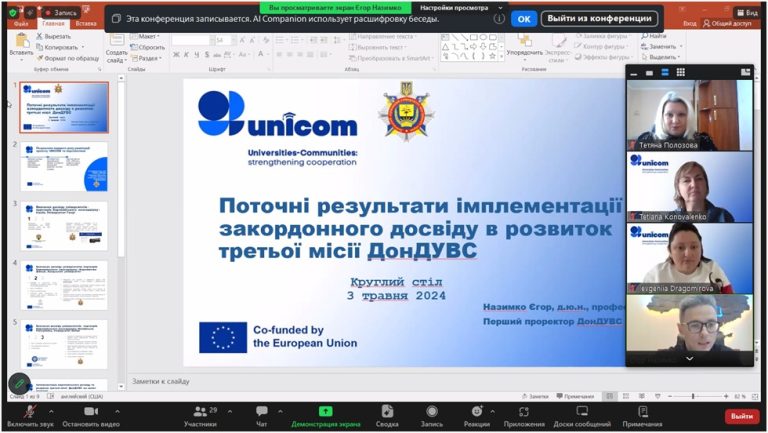Select slide 3 thumbnail
The width and height of the screenshot is (768, 433).
pos(64,226)
